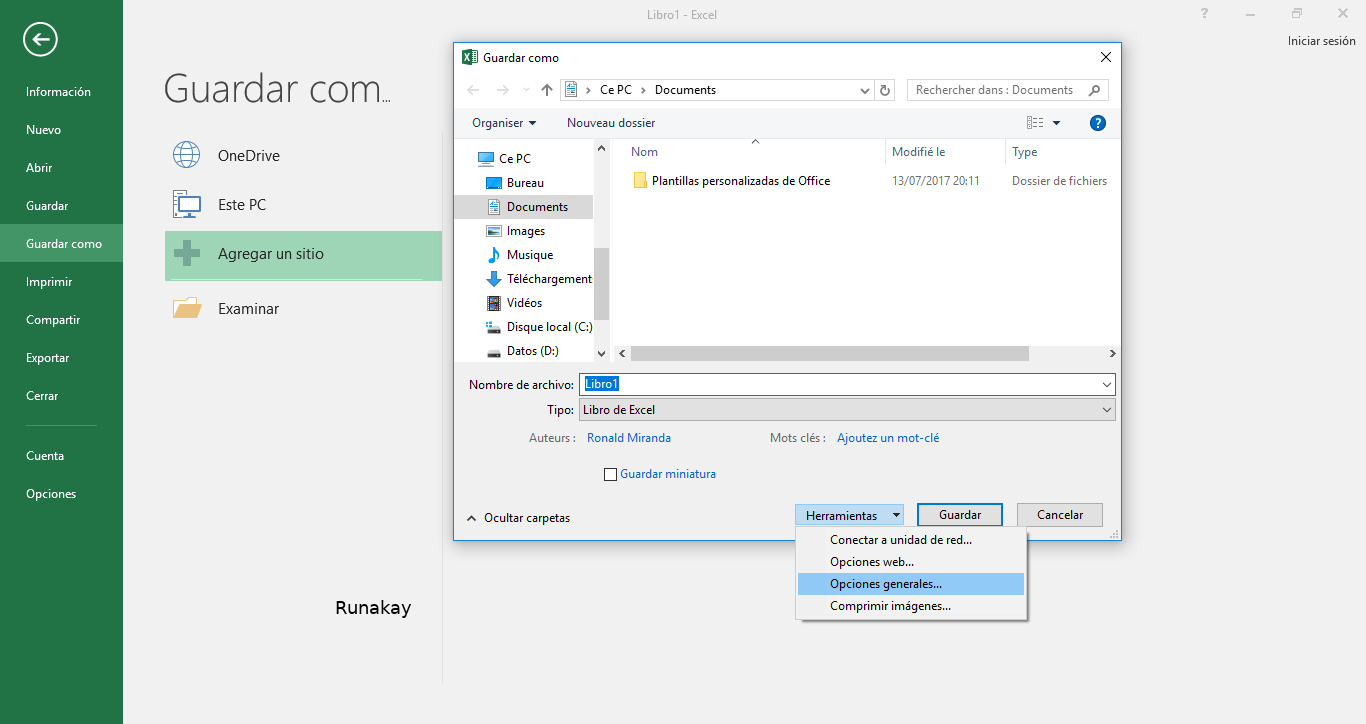Toggle the Herramientas dropdown button
The image size is (1366, 724).
850,516
